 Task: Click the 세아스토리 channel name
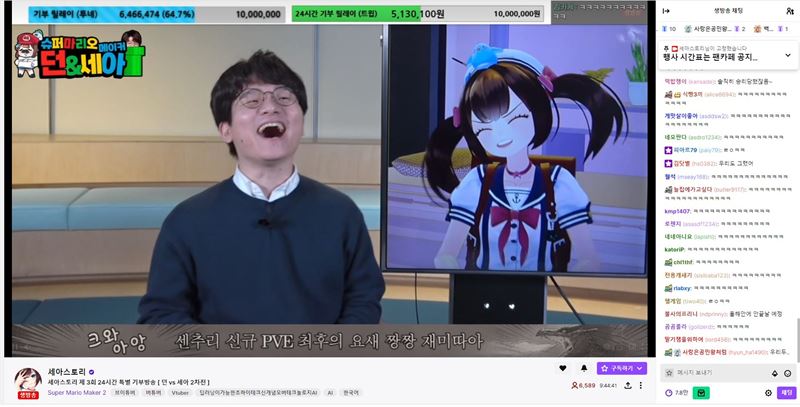[67, 372]
